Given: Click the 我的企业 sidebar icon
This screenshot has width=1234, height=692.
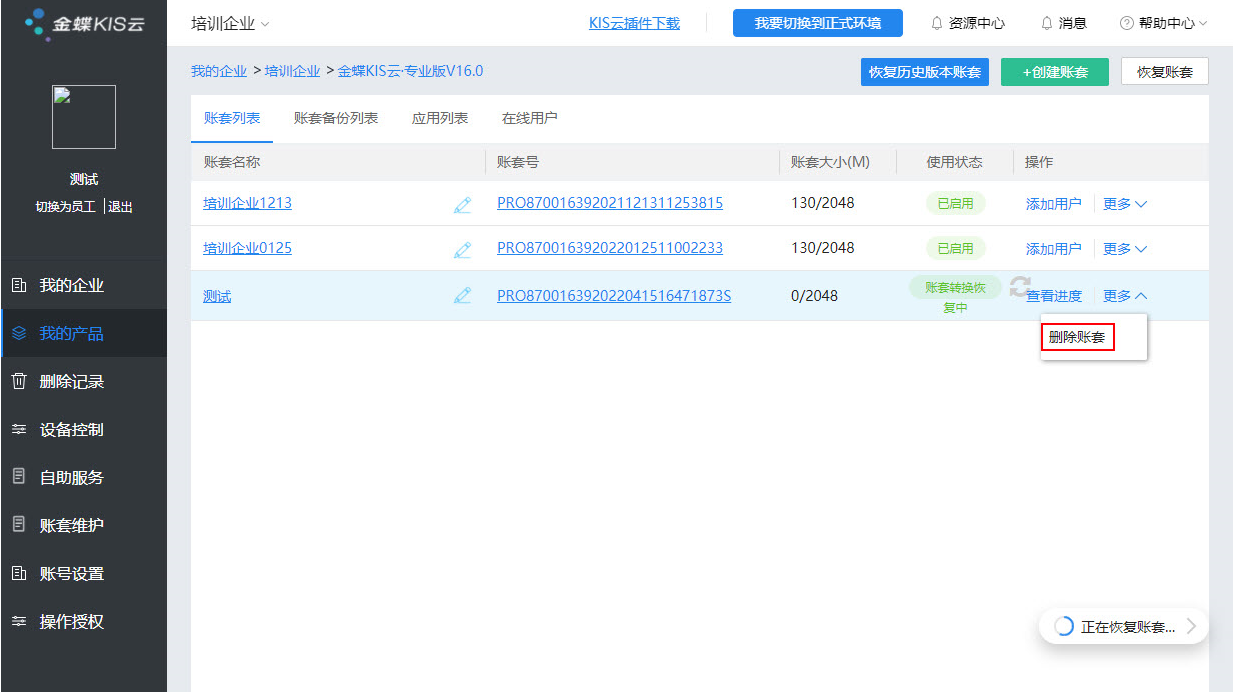Looking at the screenshot, I should [x=18, y=286].
